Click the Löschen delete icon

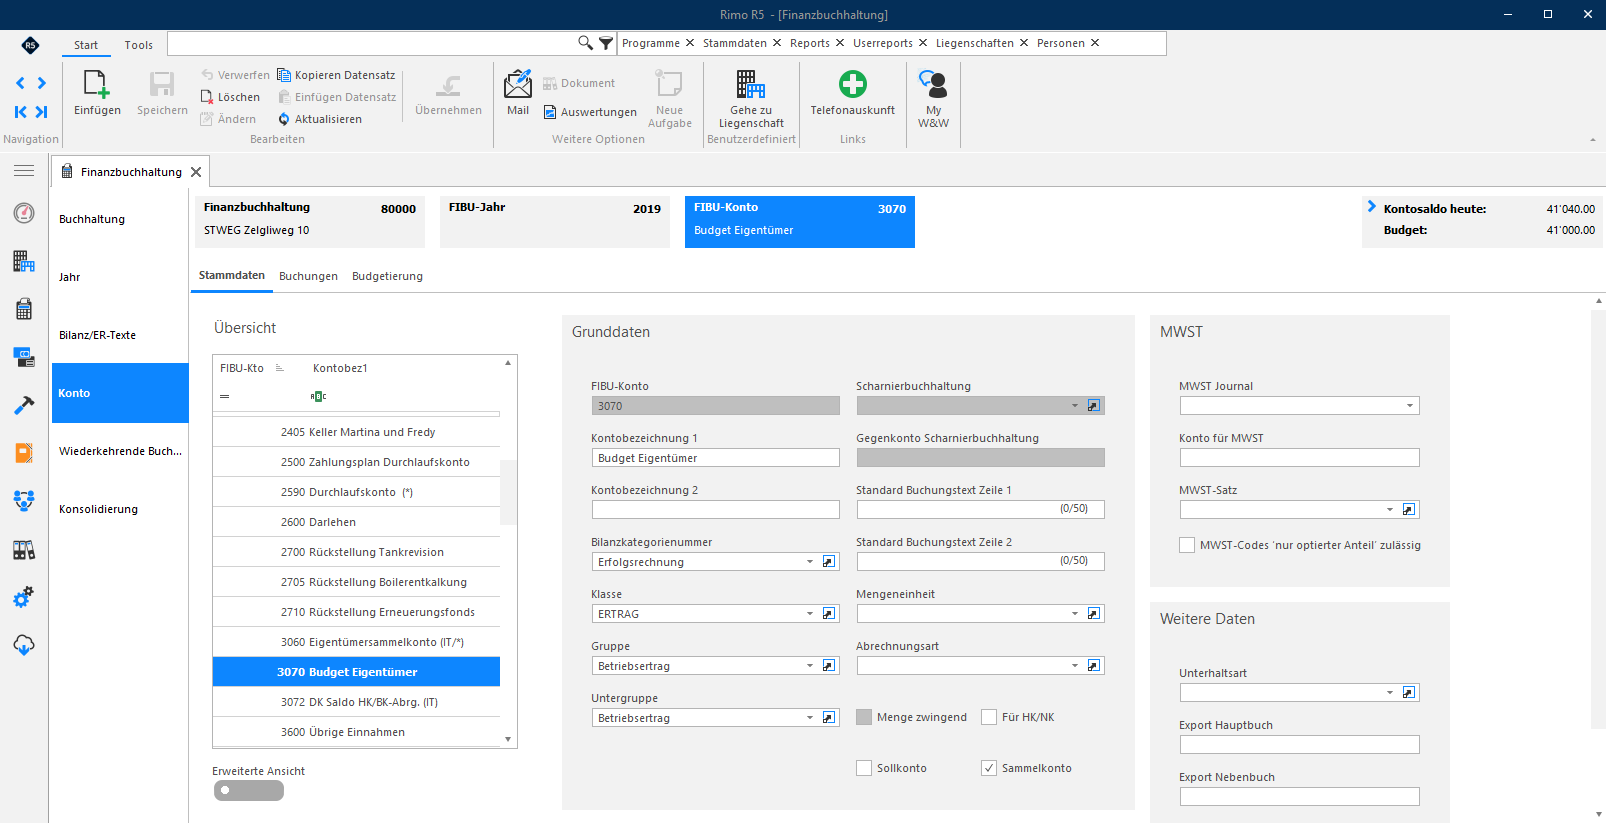pos(207,97)
